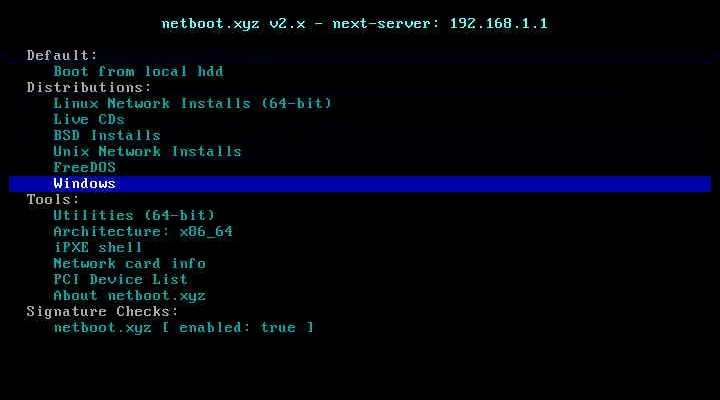Select Boot from local hdd
Screen dimensions: 720x400
coord(138,72)
